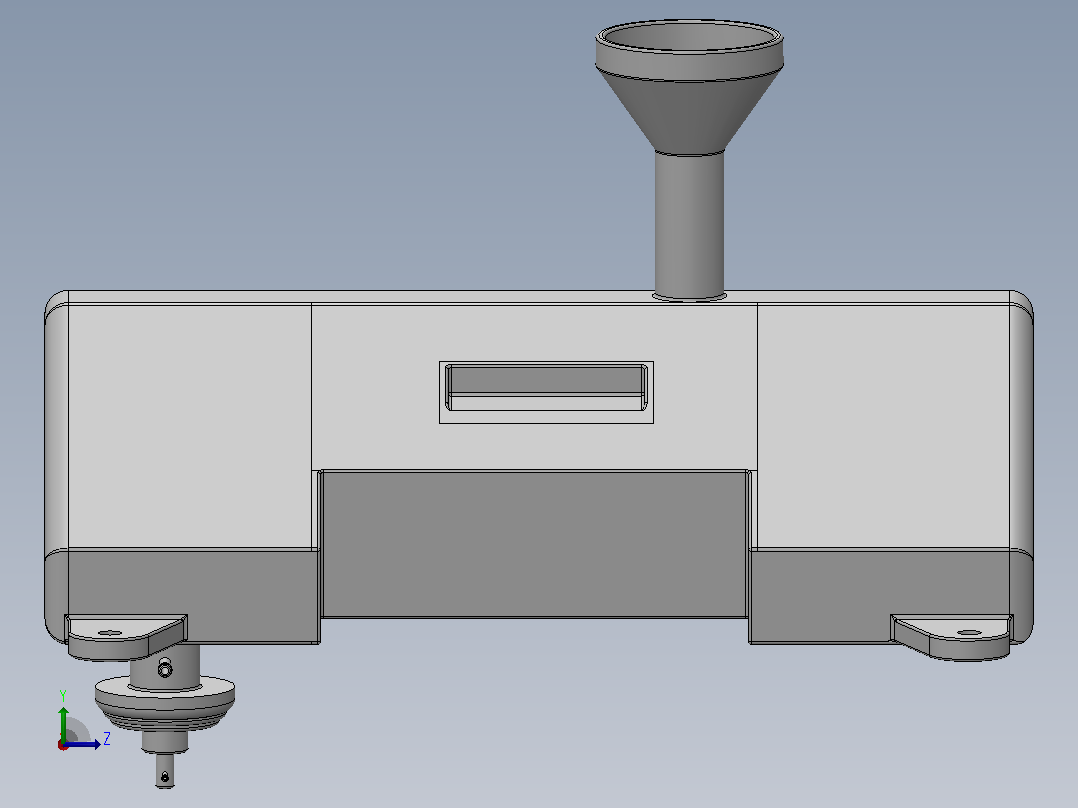
Task: Click the blue Z axis arrow
Action: (83, 744)
